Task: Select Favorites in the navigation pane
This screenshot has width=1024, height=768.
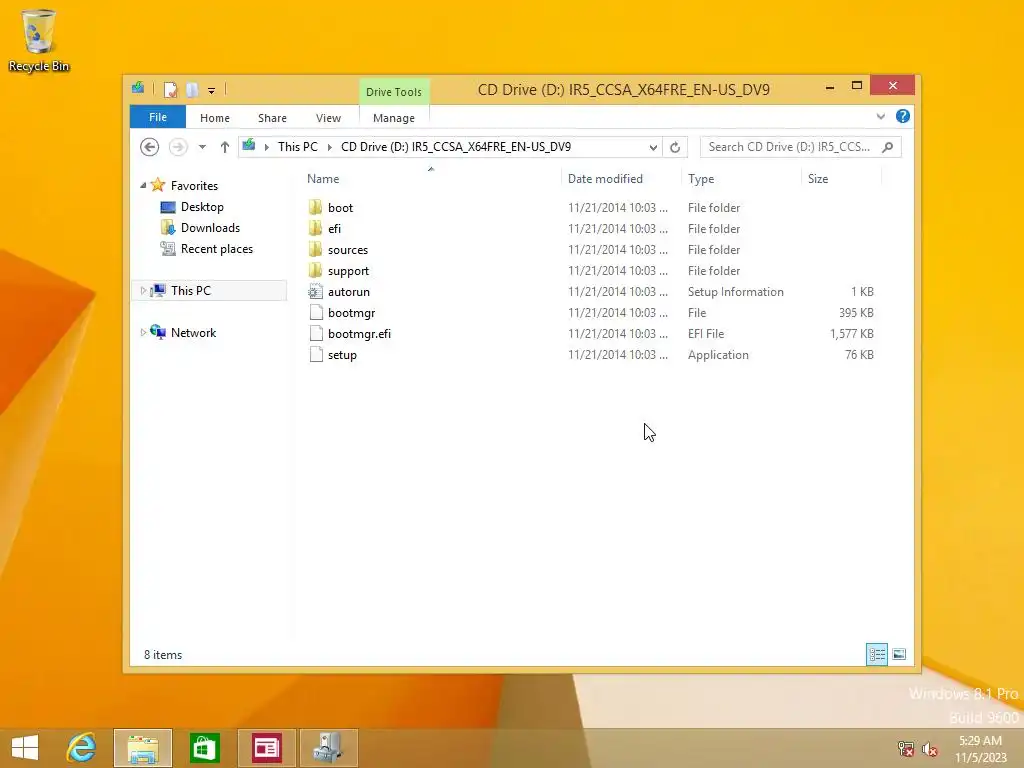Action: (194, 185)
